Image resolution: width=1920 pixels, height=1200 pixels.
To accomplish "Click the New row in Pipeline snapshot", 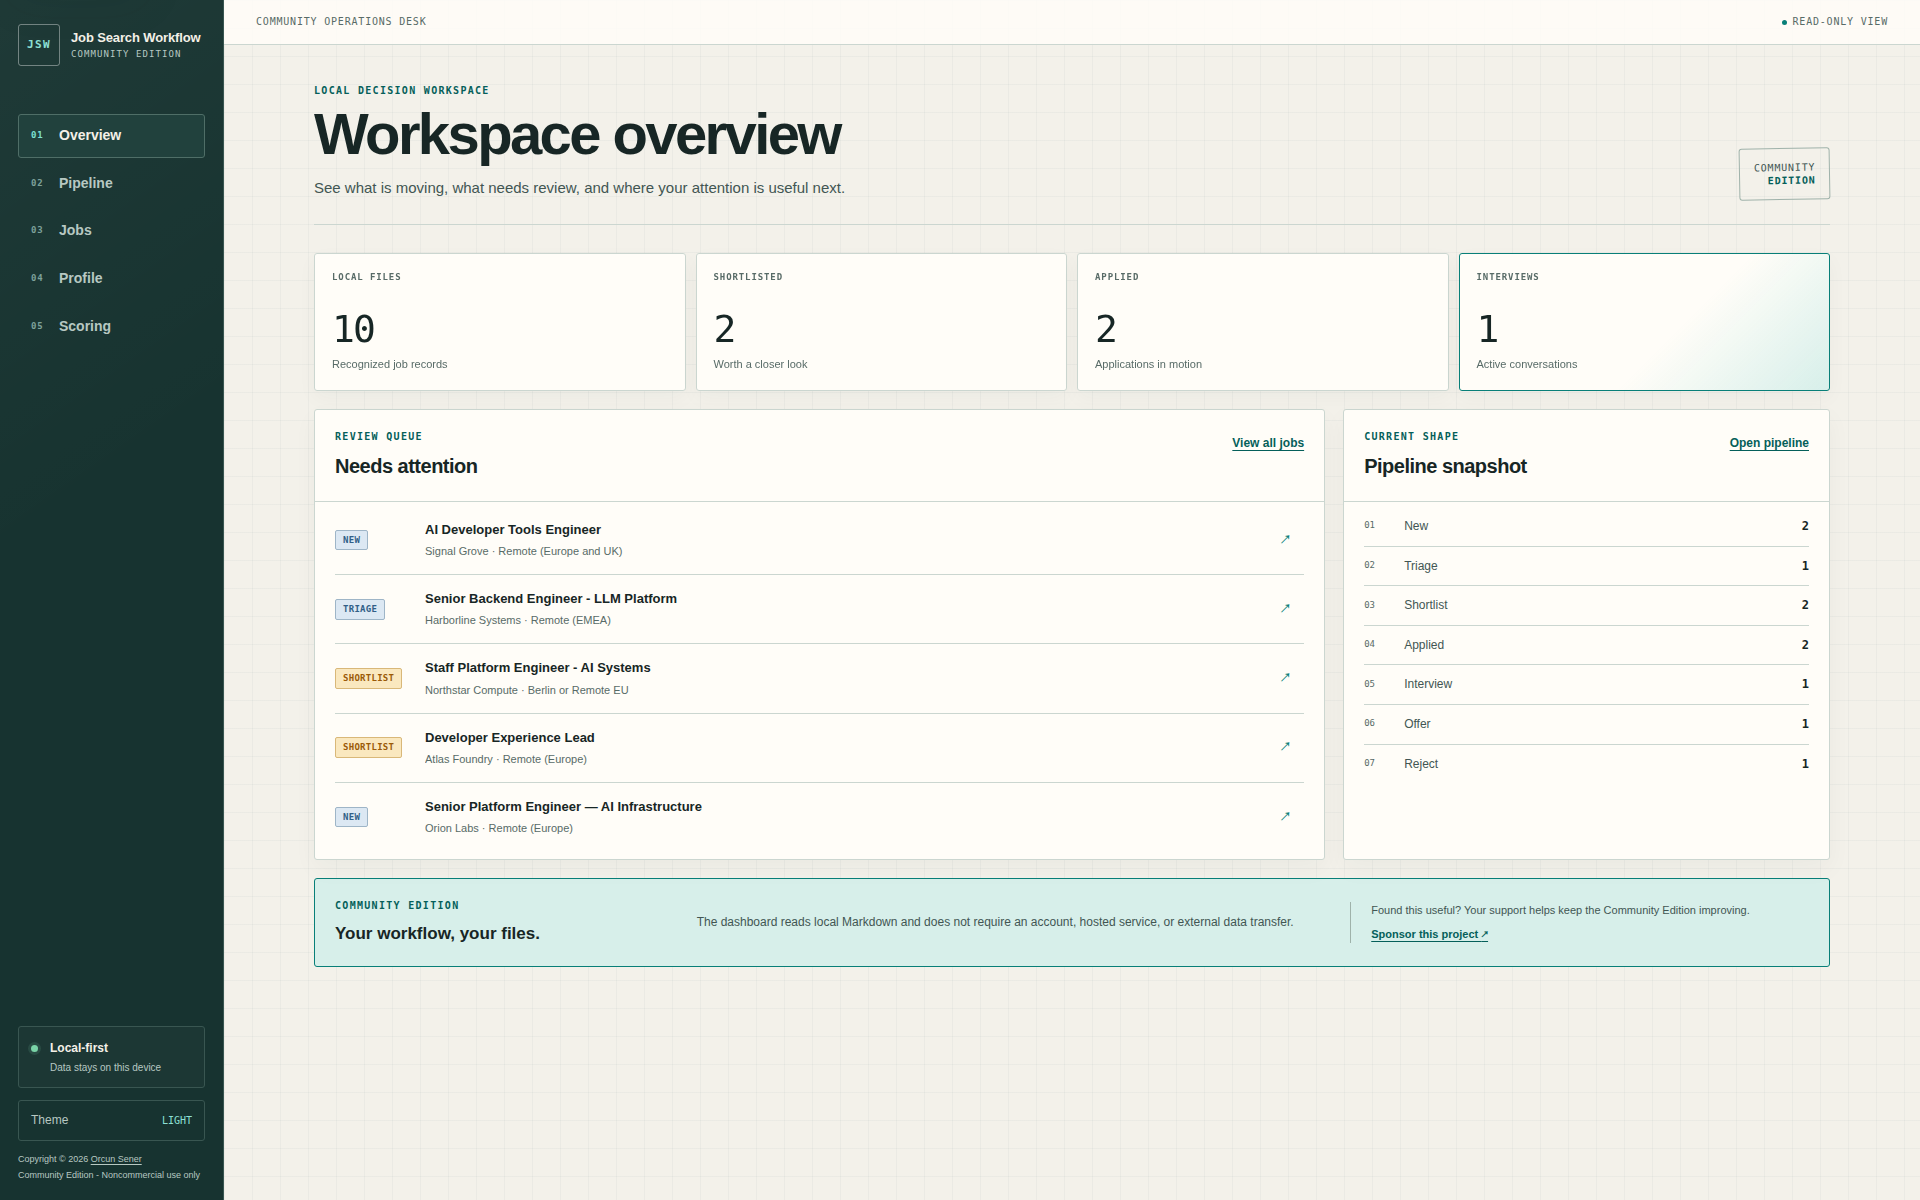I will 1586,526.
